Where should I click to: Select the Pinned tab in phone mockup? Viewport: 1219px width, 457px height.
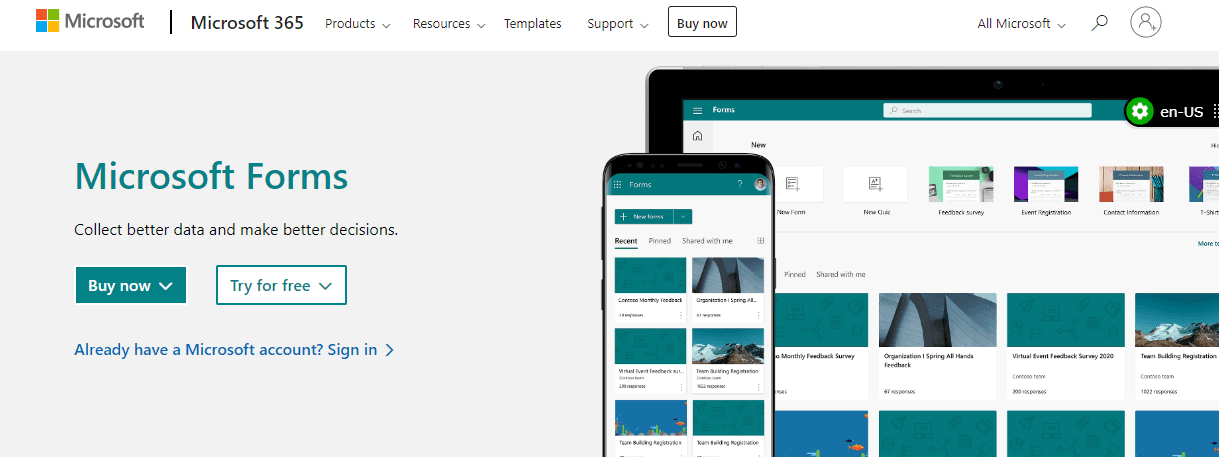[x=660, y=241]
